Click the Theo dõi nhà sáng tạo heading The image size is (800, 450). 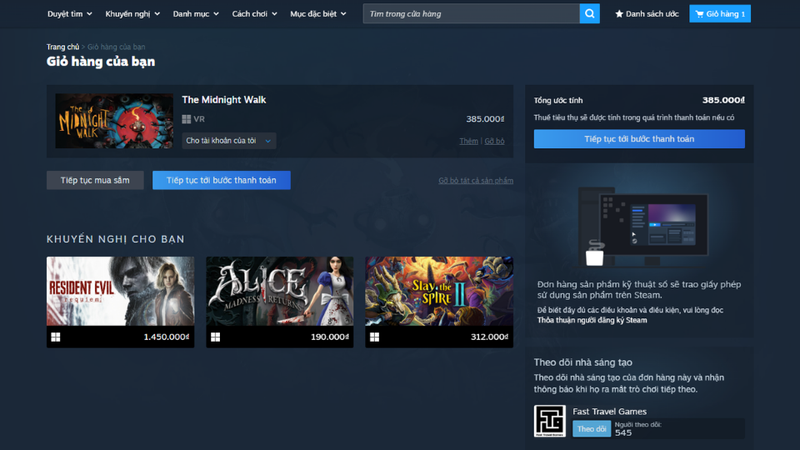pos(583,362)
